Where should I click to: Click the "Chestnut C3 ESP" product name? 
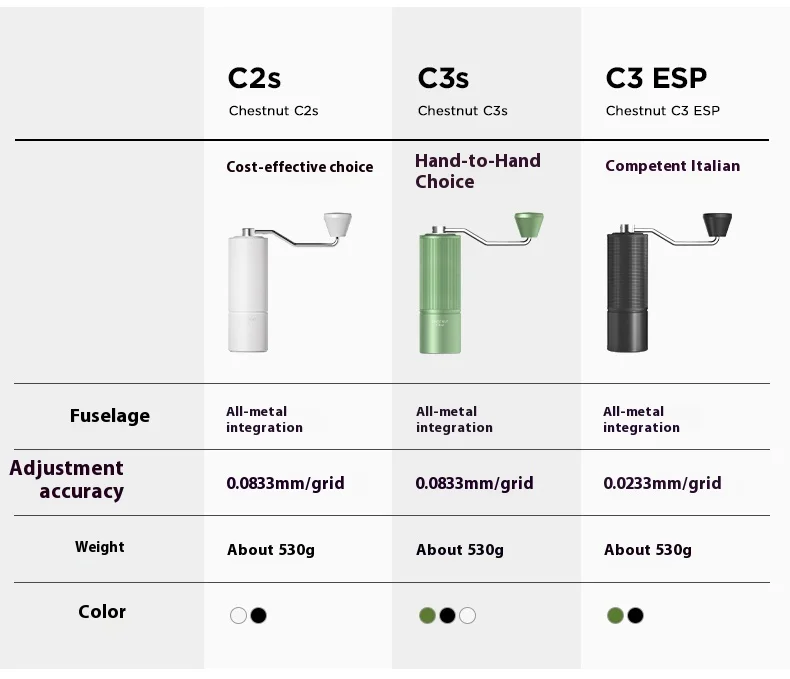coord(662,111)
